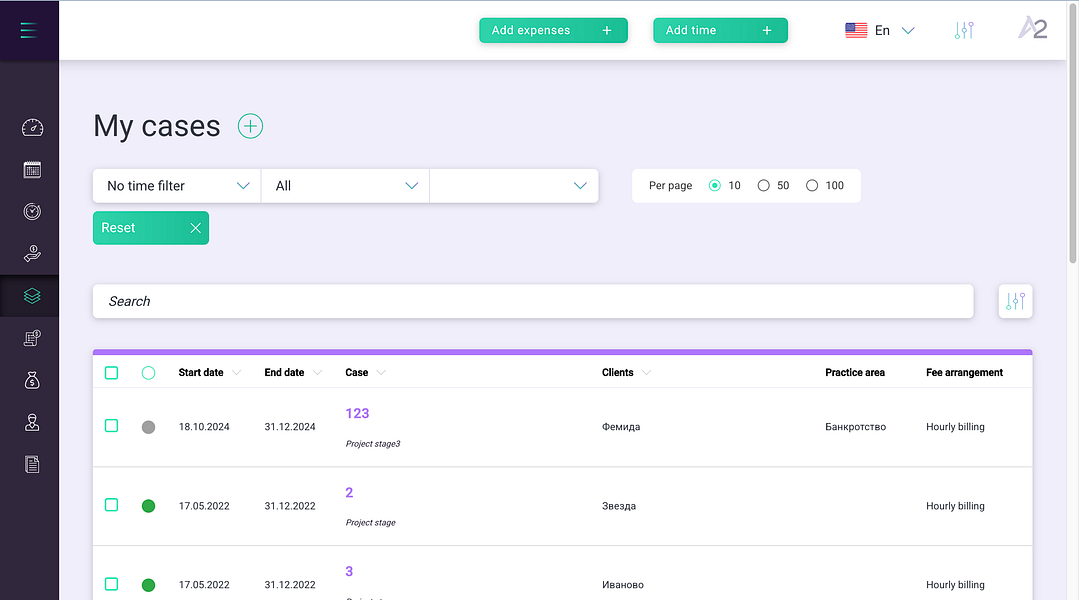Click Project stage3 under case 123
Screen dimensions: 1079x600
[373, 444]
